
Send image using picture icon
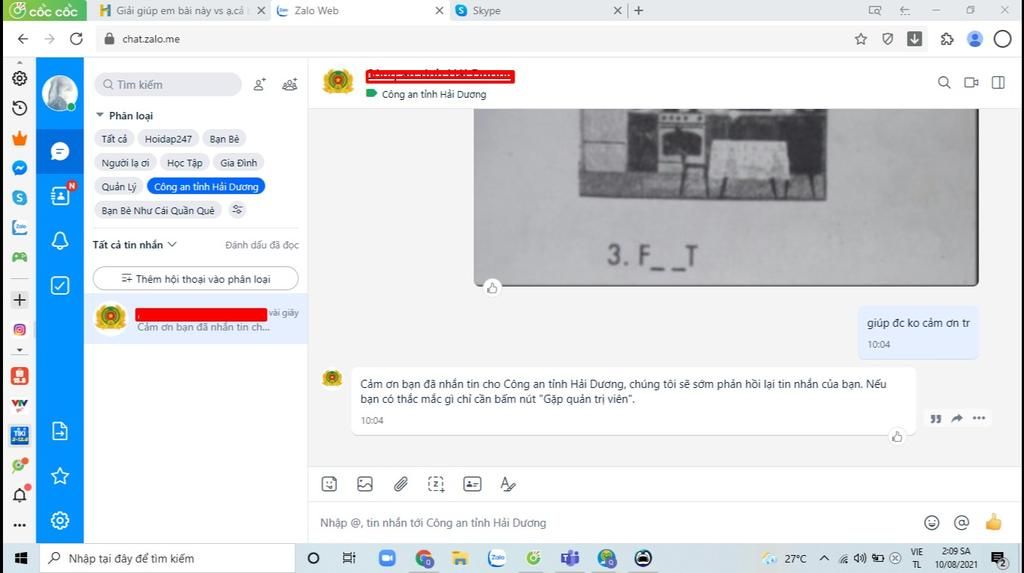coord(365,484)
